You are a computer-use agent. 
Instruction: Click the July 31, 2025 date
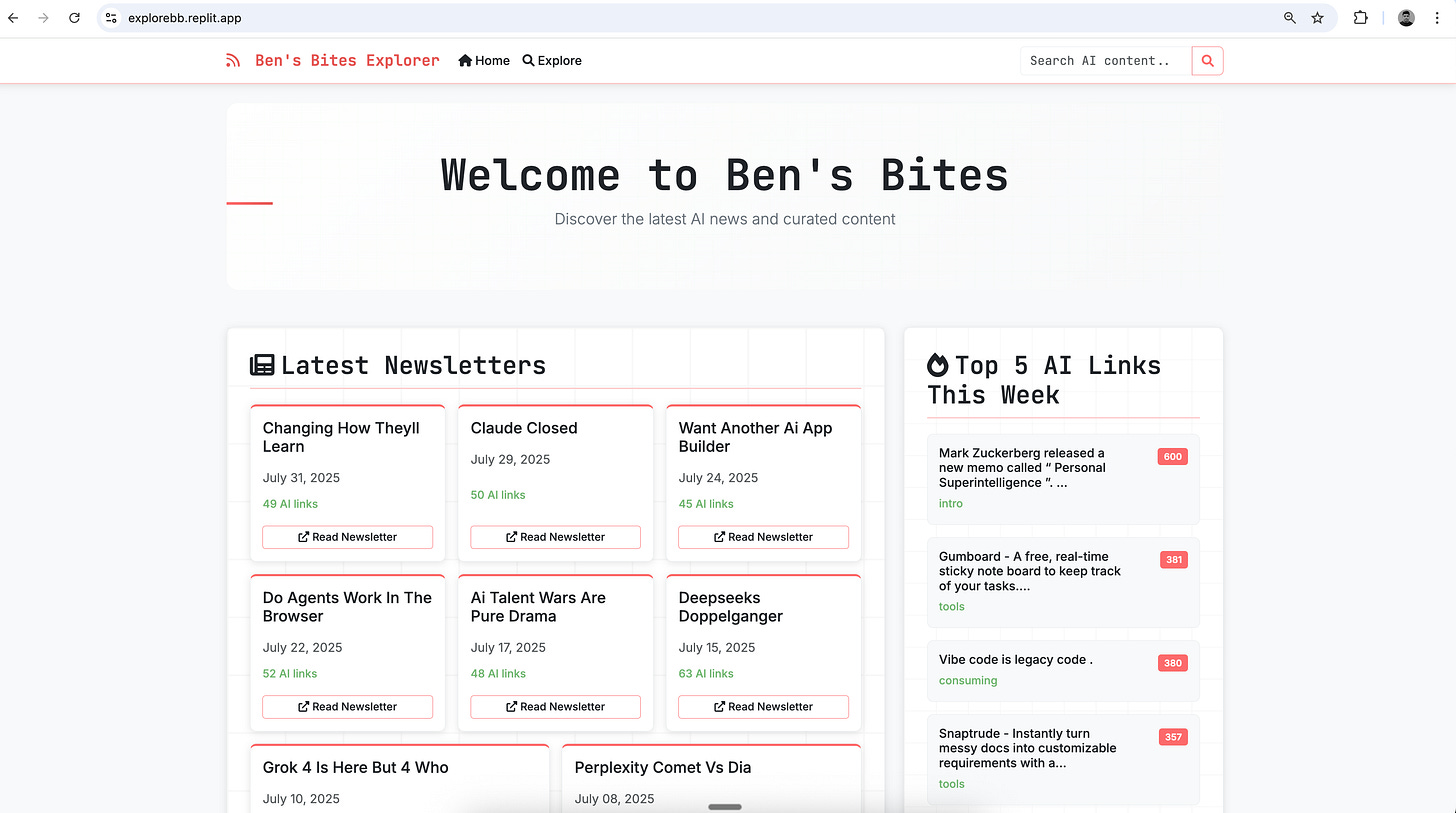(x=301, y=478)
